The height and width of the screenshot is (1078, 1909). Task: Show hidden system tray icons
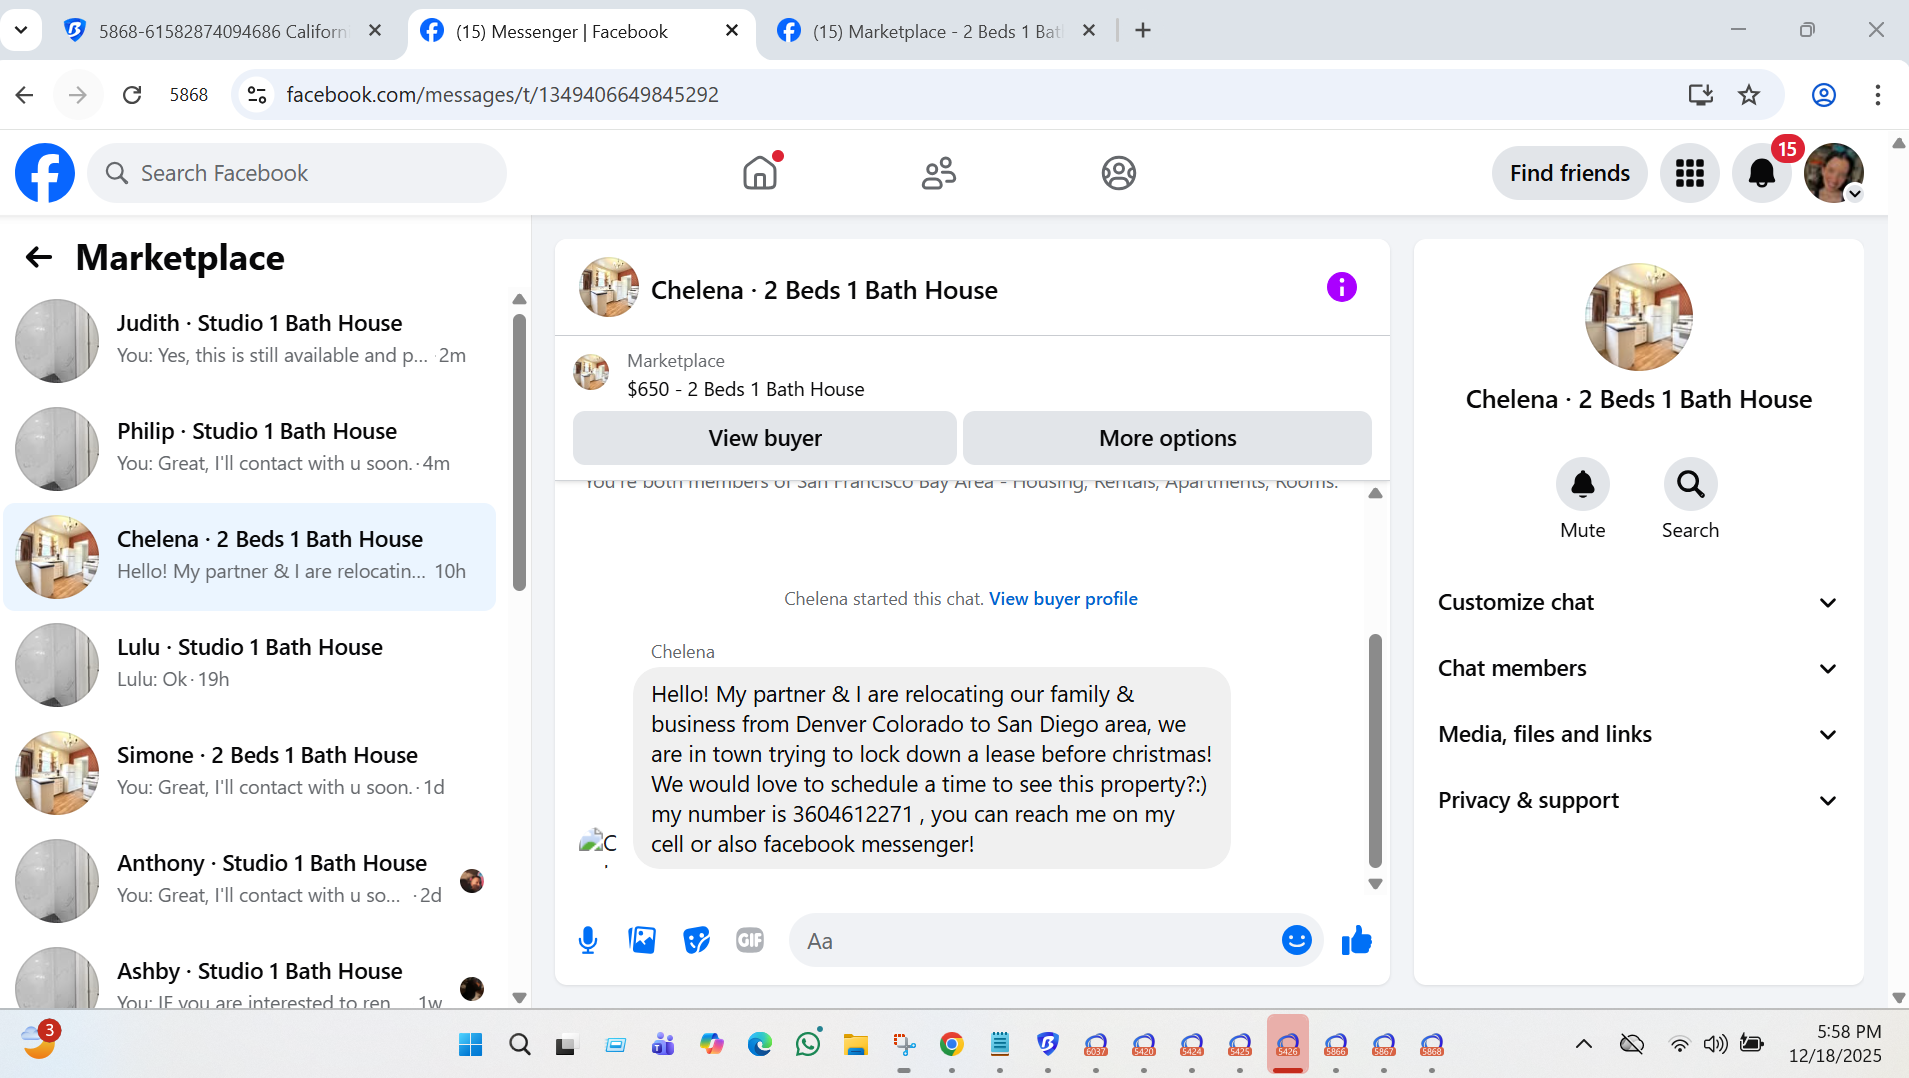1584,1045
